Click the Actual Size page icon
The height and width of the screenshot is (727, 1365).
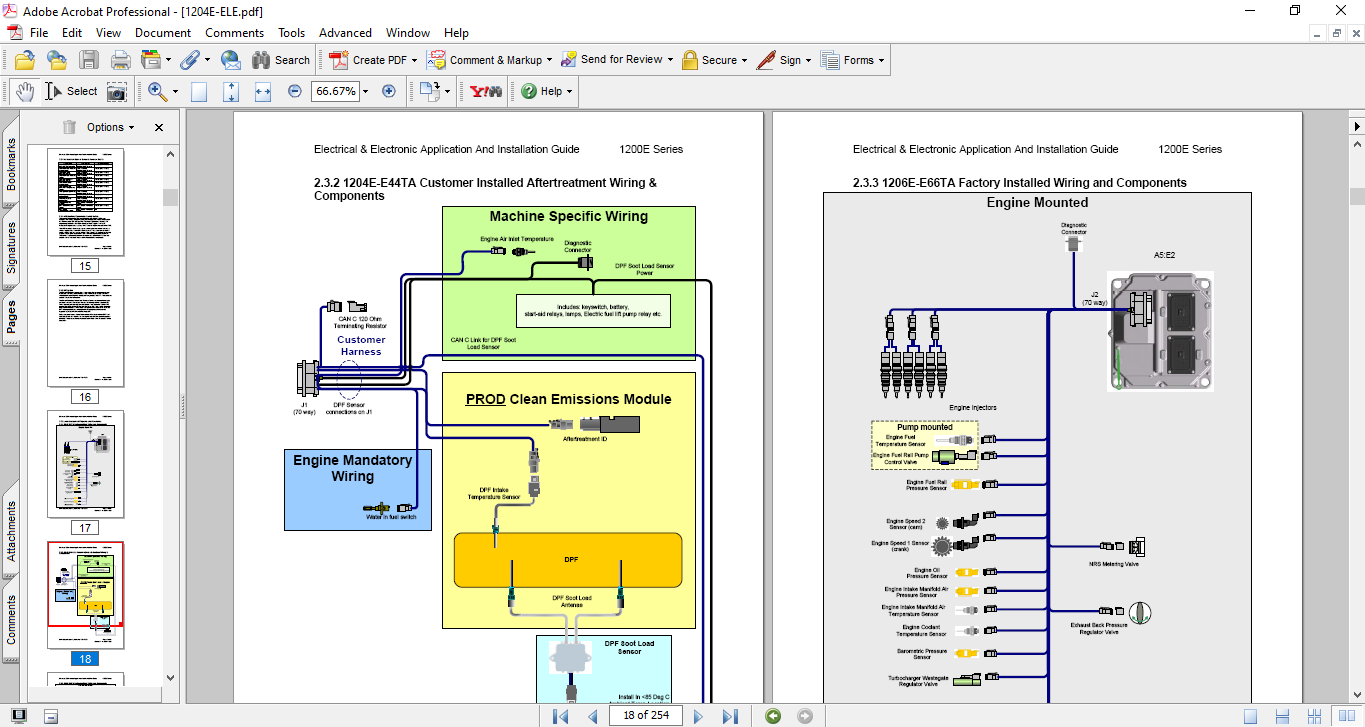tap(199, 91)
